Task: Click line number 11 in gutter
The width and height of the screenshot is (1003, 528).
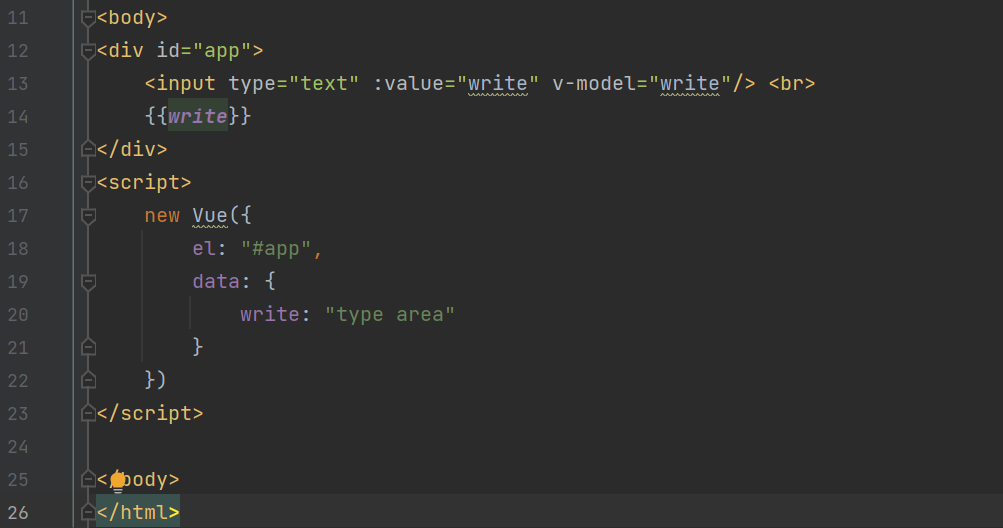Action: click(18, 18)
